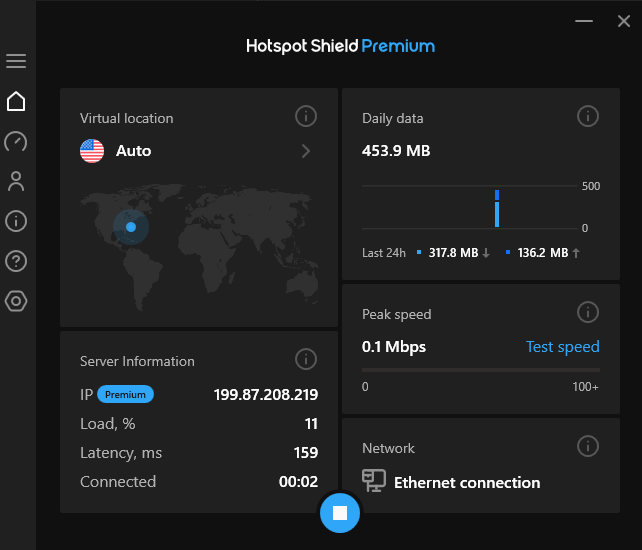Select the Auto virtual location label
The image size is (642, 550).
(133, 151)
